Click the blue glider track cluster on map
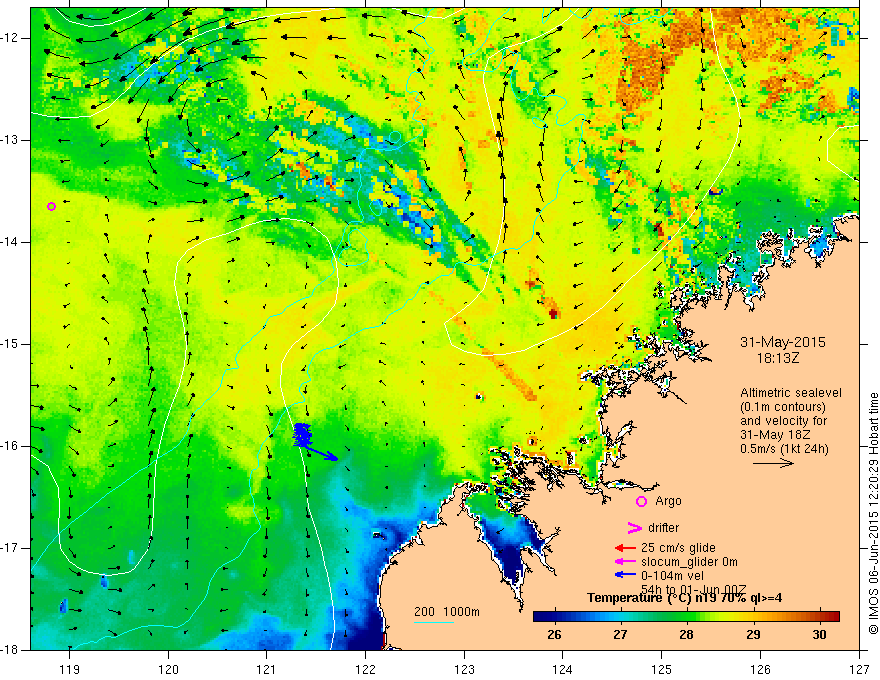Viewport: 880px width, 680px height. point(302,434)
